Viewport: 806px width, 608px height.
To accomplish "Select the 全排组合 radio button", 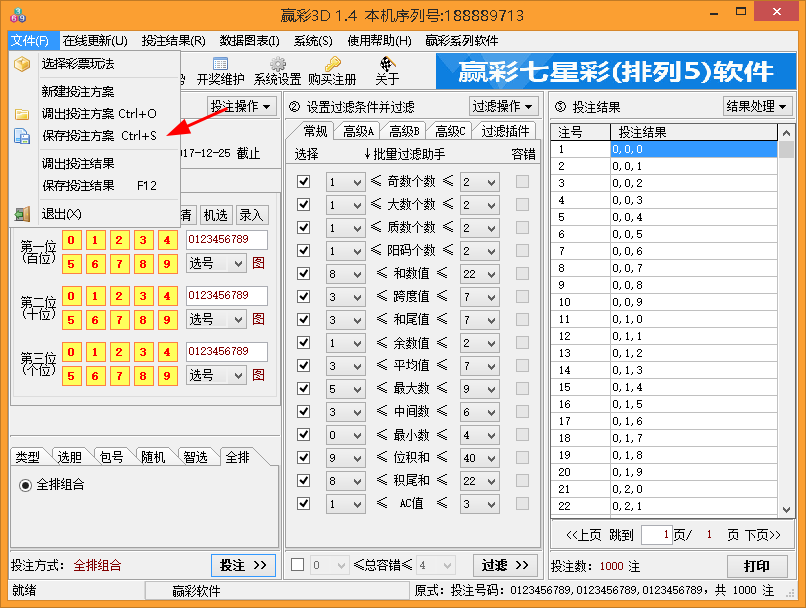I will click(x=25, y=485).
